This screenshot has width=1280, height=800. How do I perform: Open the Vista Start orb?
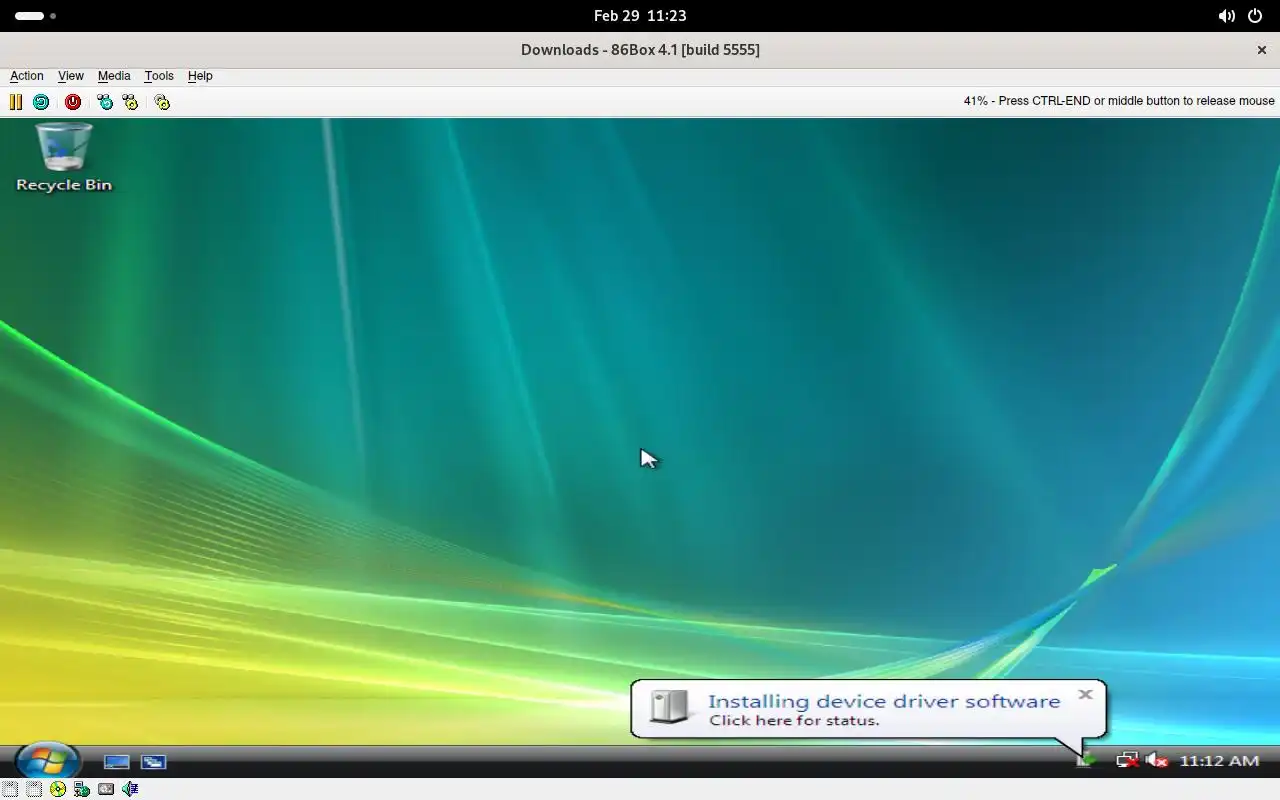47,761
